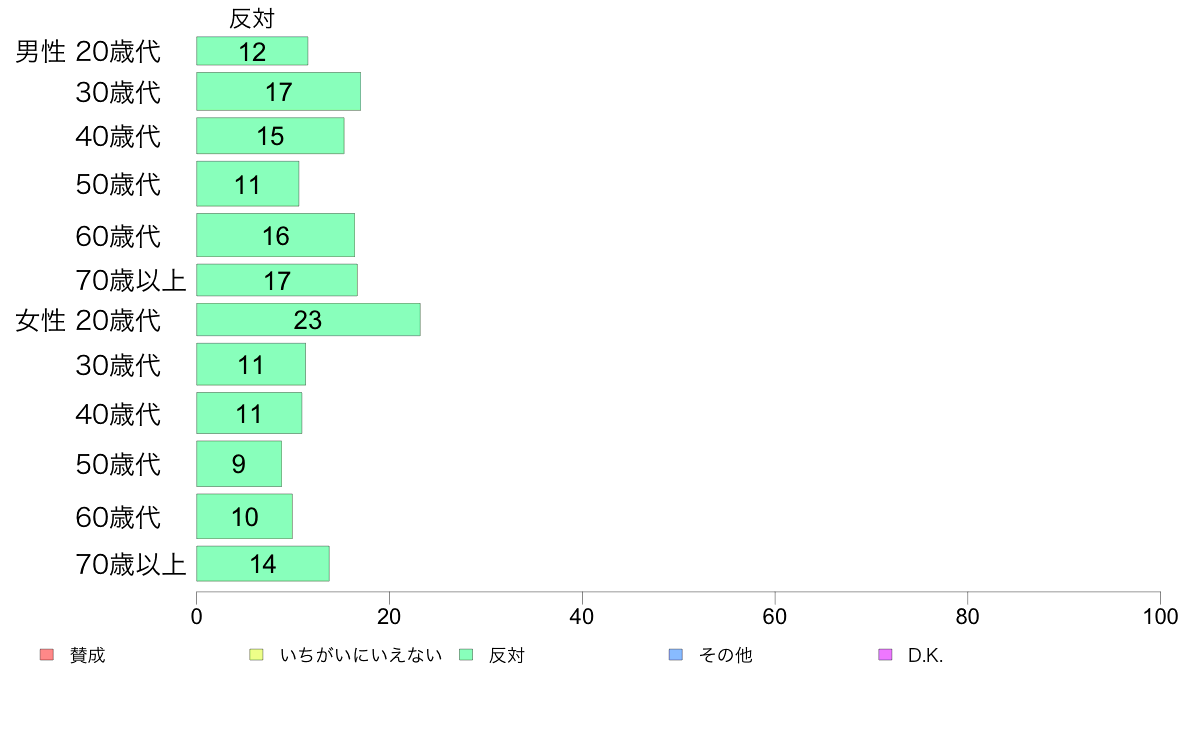
Task: Click the 女性 20歳代 row label
Action: pos(88,321)
